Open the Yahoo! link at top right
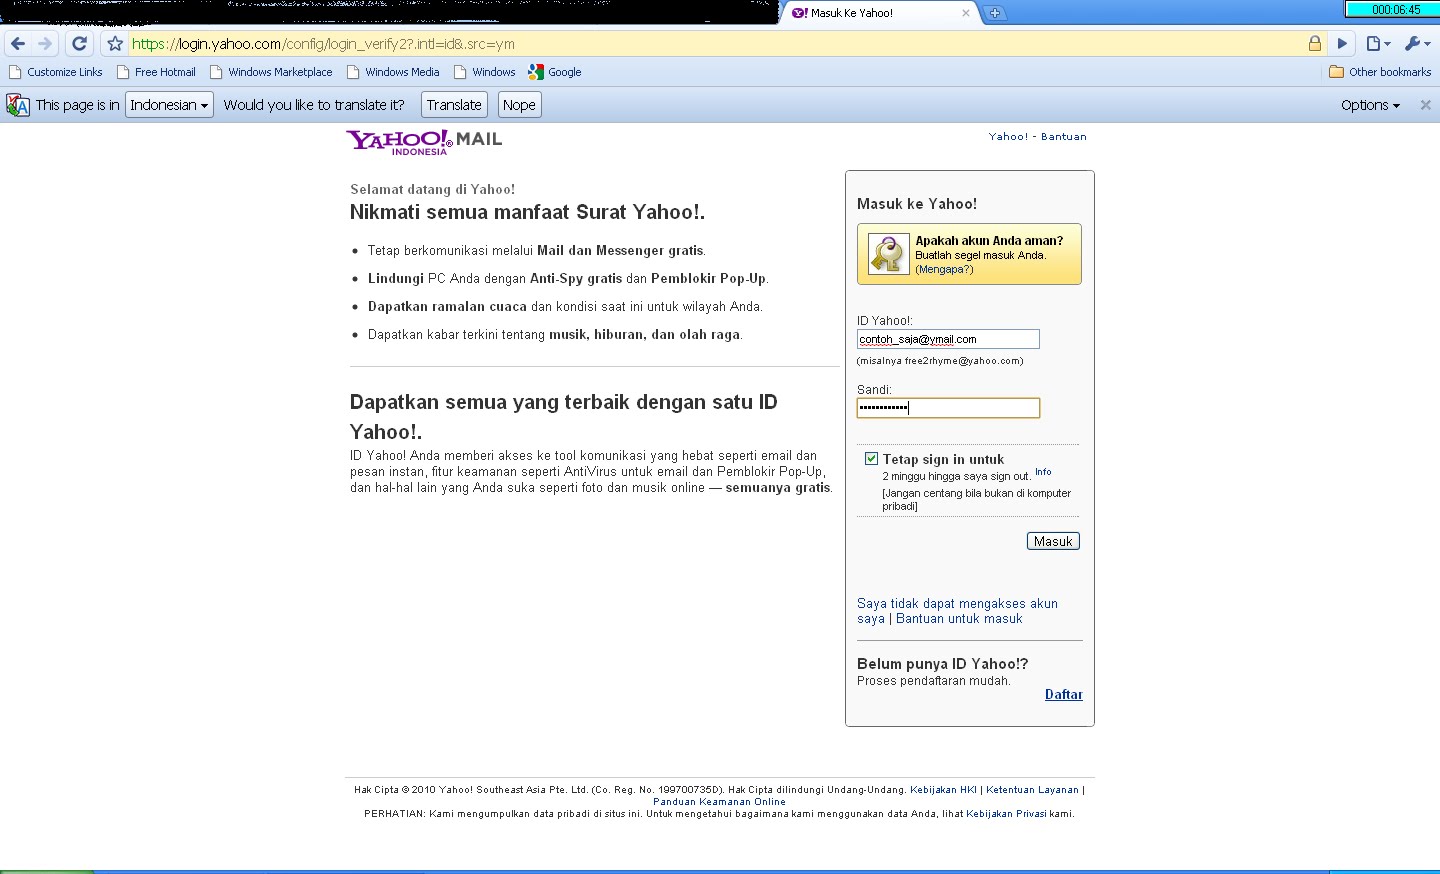Image resolution: width=1440 pixels, height=874 pixels. coord(1008,137)
